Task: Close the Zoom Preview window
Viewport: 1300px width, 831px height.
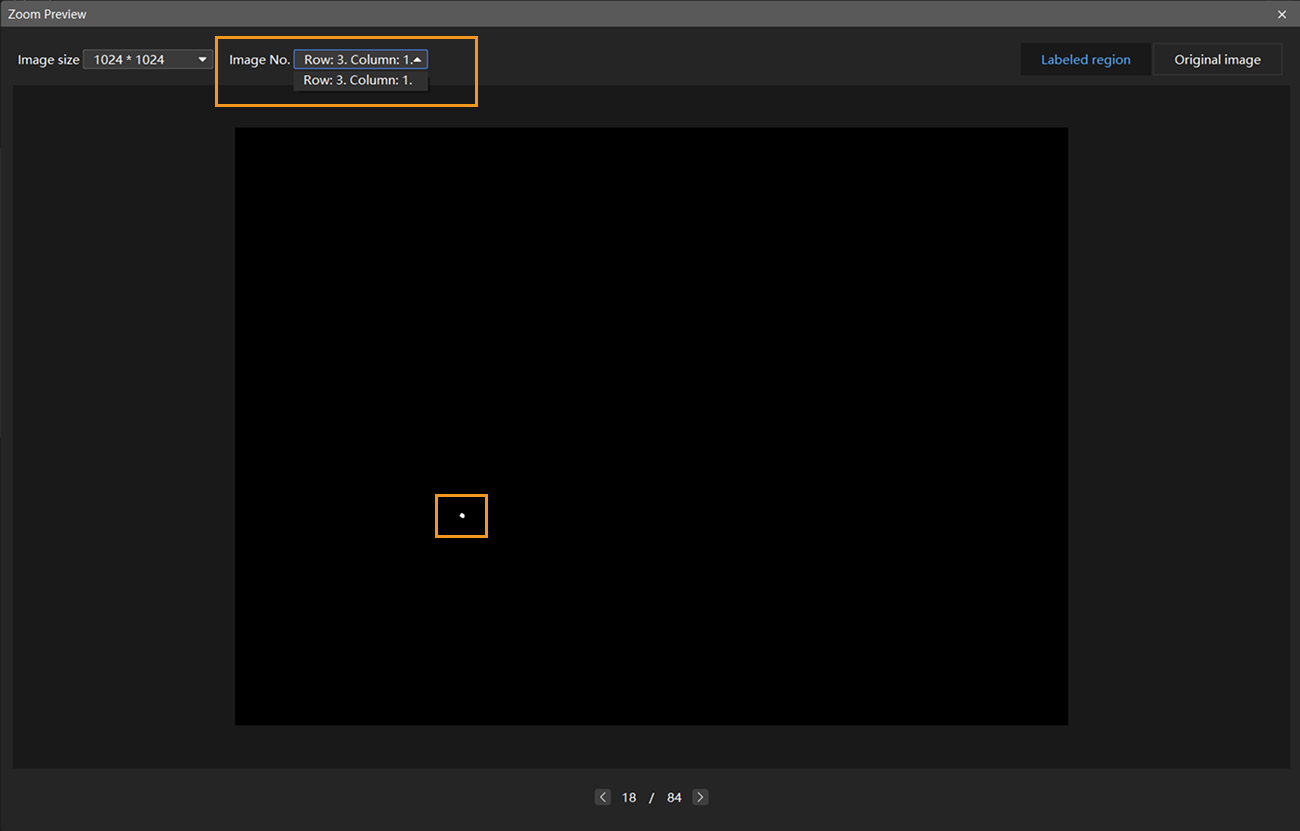Action: pyautogui.click(x=1282, y=14)
